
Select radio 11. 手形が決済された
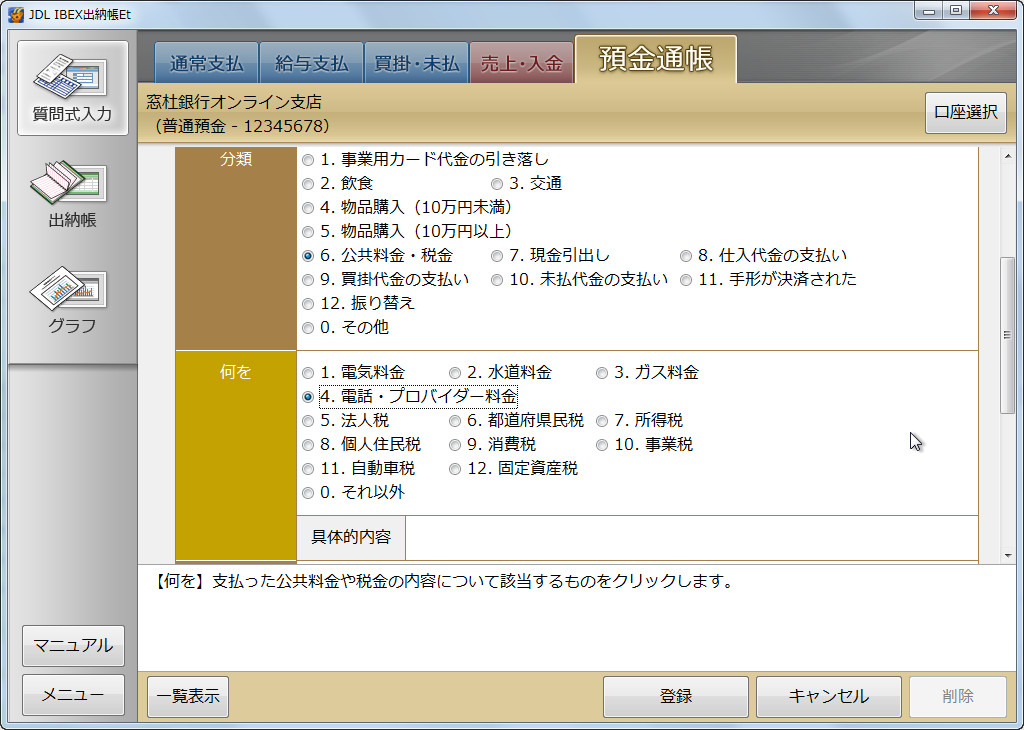tap(686, 280)
